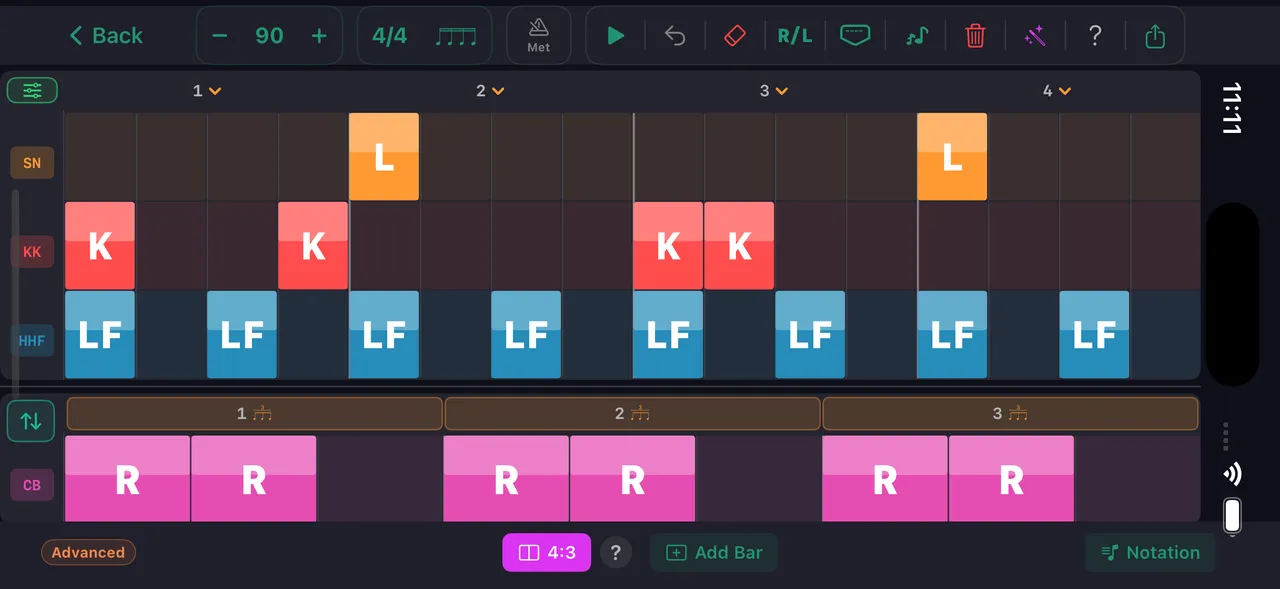Increase tempo with the plus button

319,36
